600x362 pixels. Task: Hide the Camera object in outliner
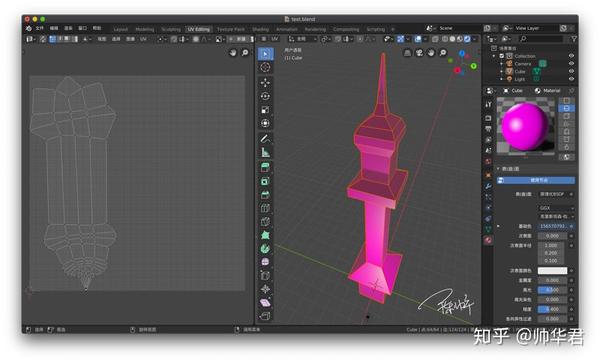[571, 64]
